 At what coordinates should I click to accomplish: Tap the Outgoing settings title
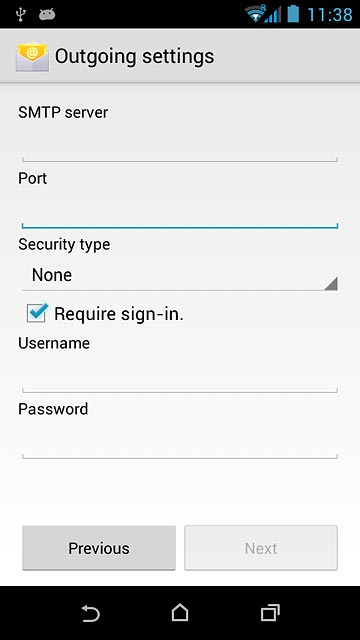[x=134, y=57]
